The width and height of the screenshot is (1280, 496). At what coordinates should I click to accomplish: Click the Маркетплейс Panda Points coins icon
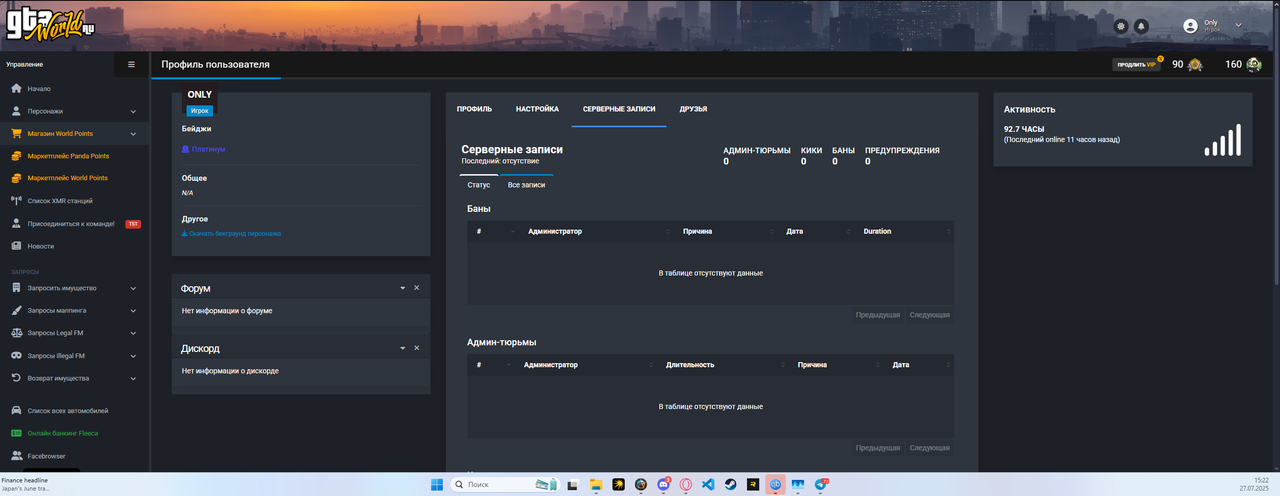(16, 156)
